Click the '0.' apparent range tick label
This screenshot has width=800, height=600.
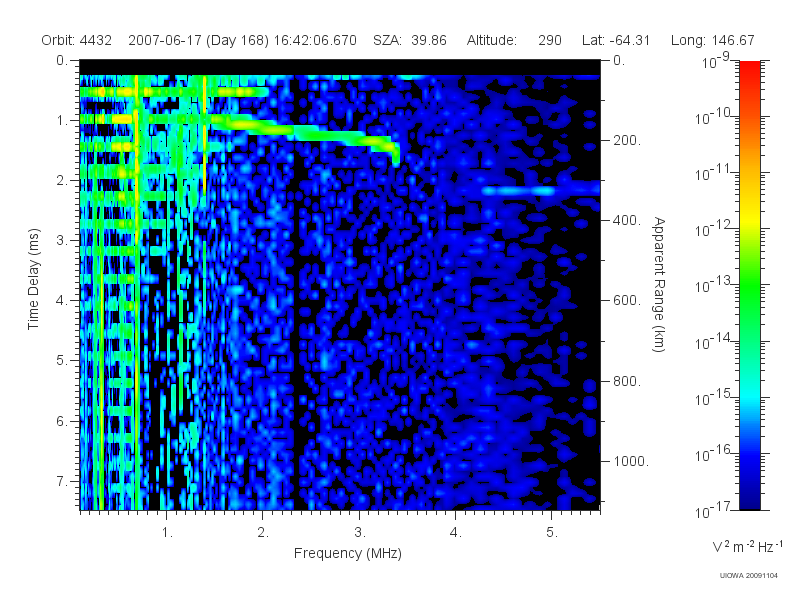[619, 61]
